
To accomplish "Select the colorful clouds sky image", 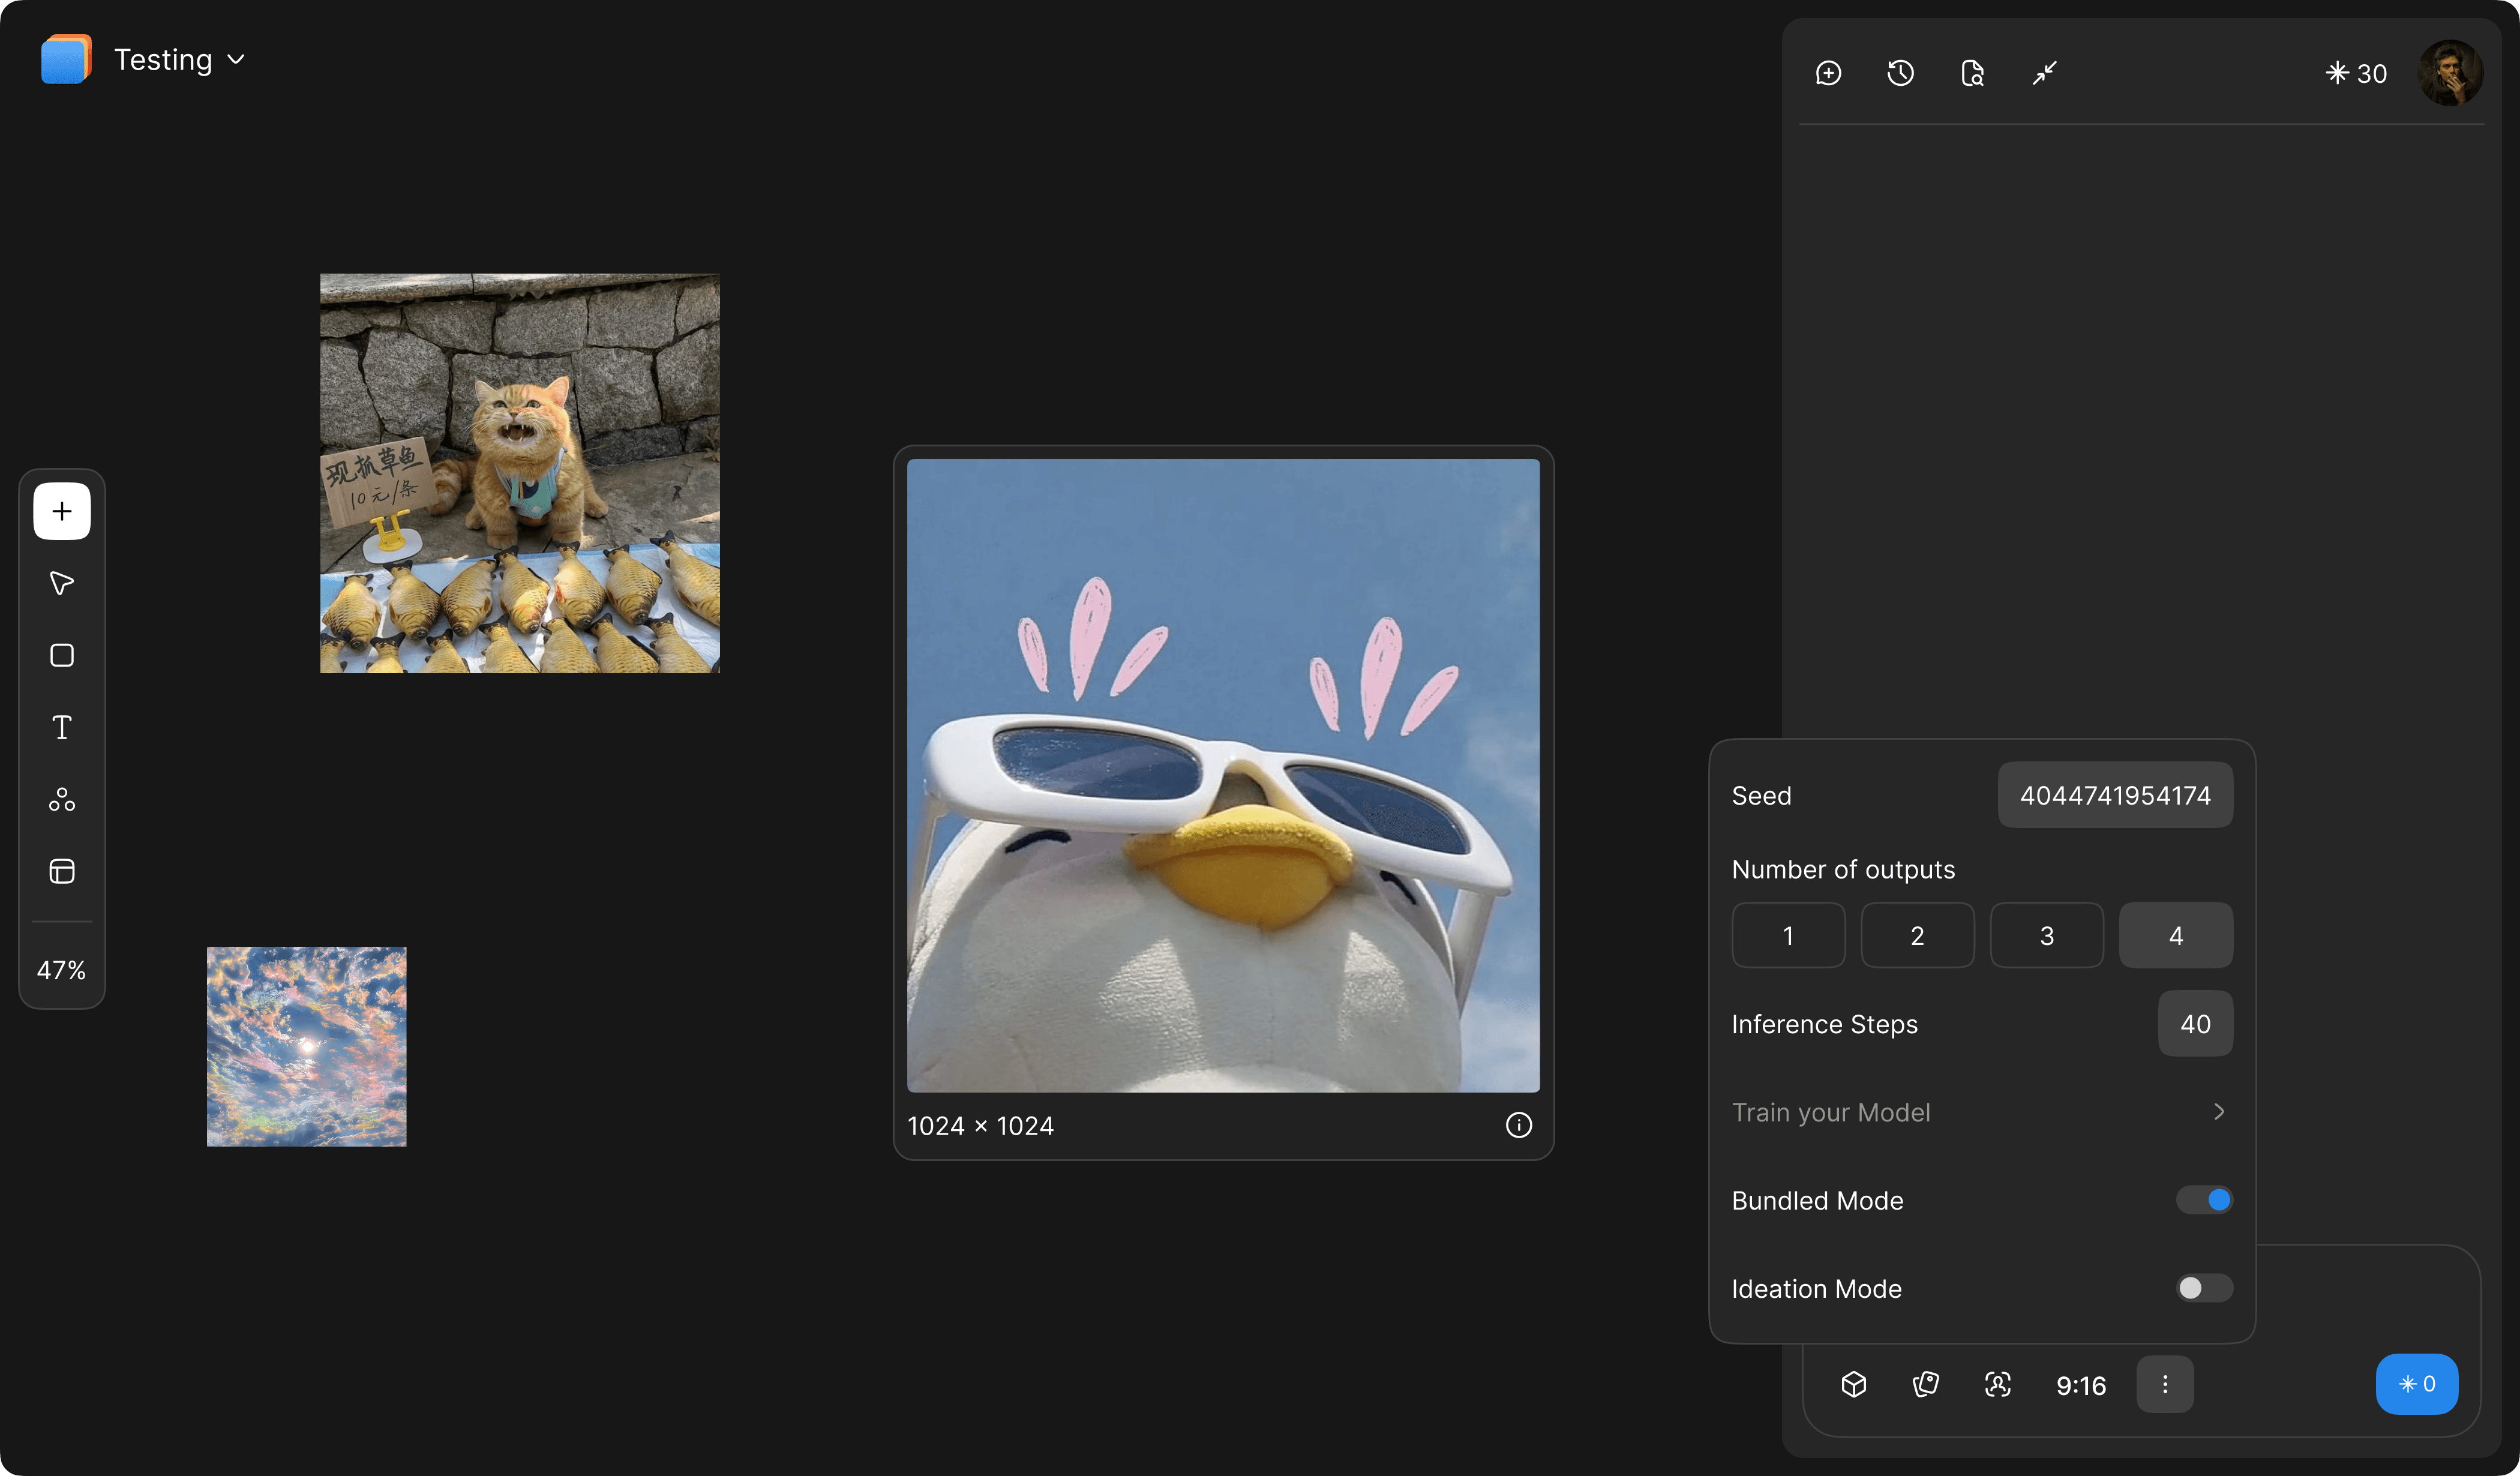I will click(x=306, y=1046).
